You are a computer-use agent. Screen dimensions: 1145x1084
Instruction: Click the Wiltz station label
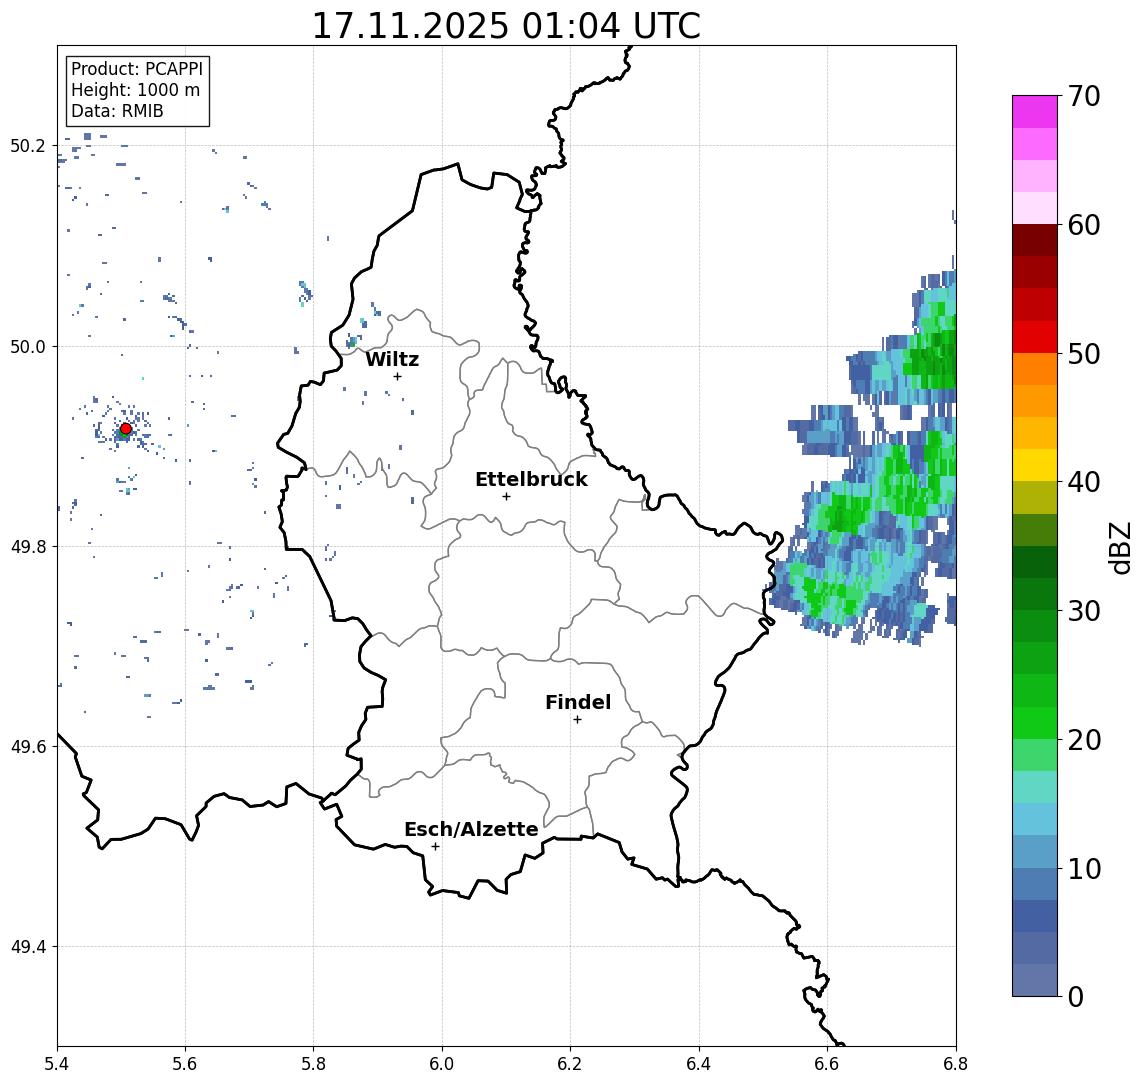[x=392, y=359]
